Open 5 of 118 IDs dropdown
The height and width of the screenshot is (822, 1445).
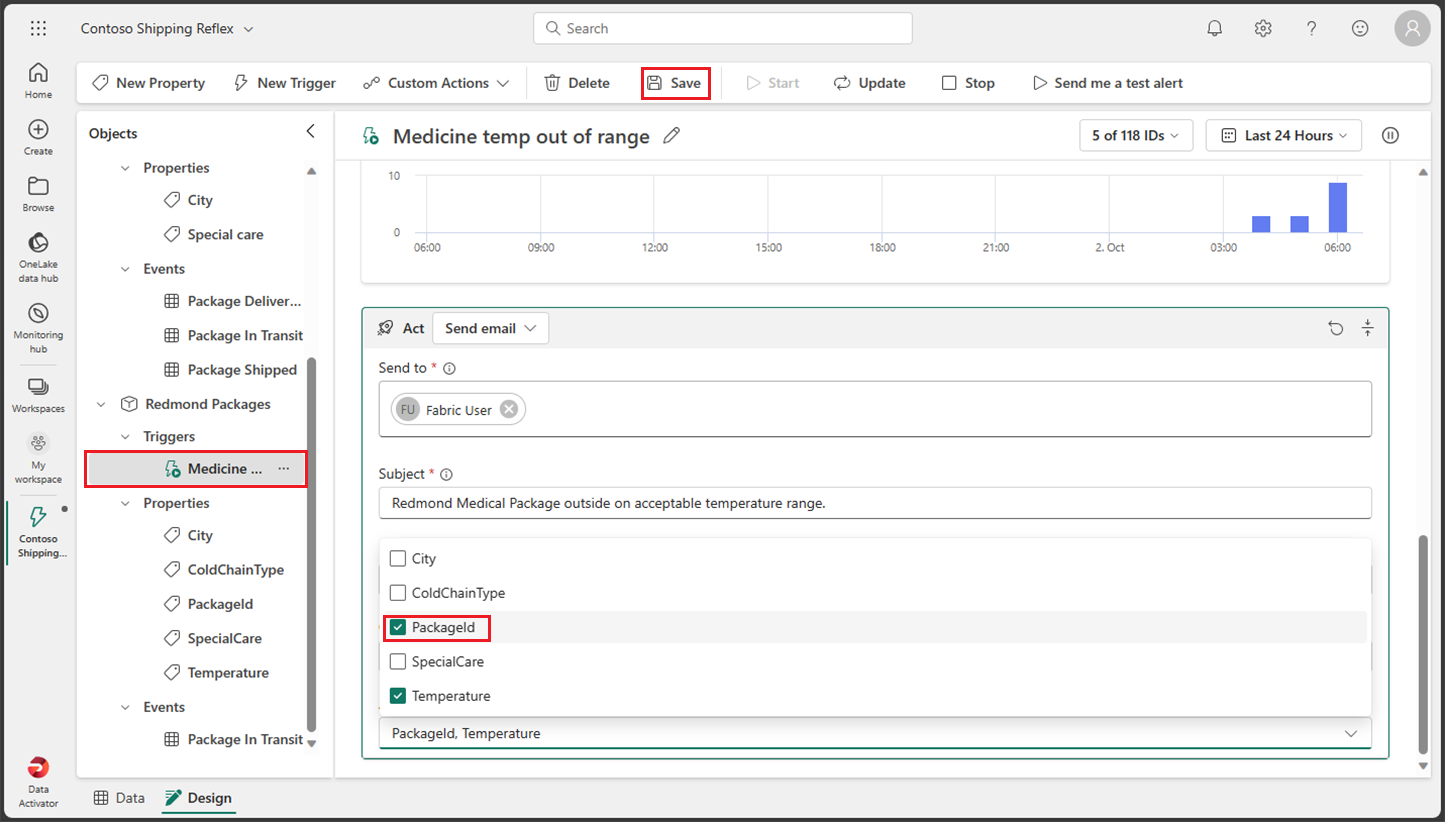click(1136, 135)
